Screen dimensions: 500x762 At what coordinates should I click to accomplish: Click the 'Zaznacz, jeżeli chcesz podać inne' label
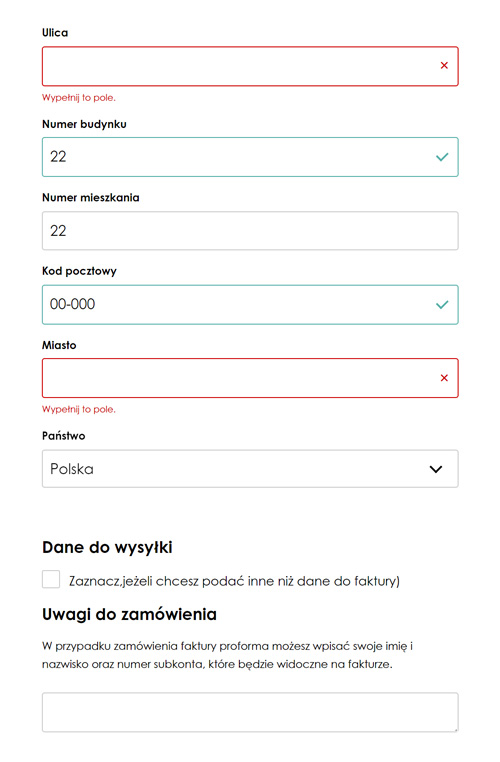(234, 581)
